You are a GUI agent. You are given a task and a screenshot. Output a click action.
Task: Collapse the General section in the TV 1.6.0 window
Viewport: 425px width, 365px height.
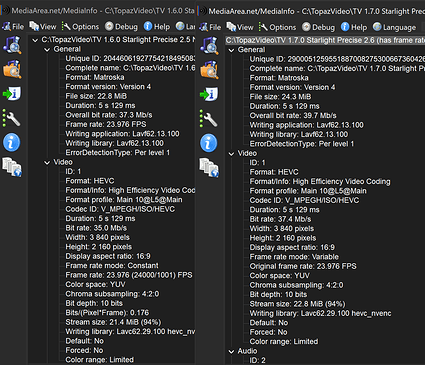point(47,50)
